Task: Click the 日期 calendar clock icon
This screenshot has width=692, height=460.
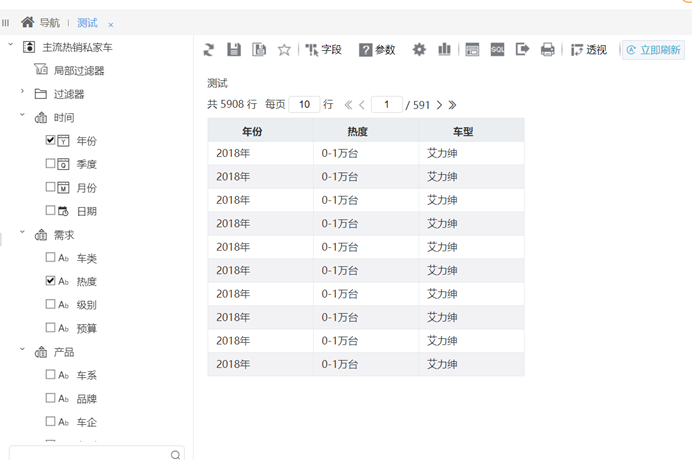Action: pyautogui.click(x=64, y=211)
